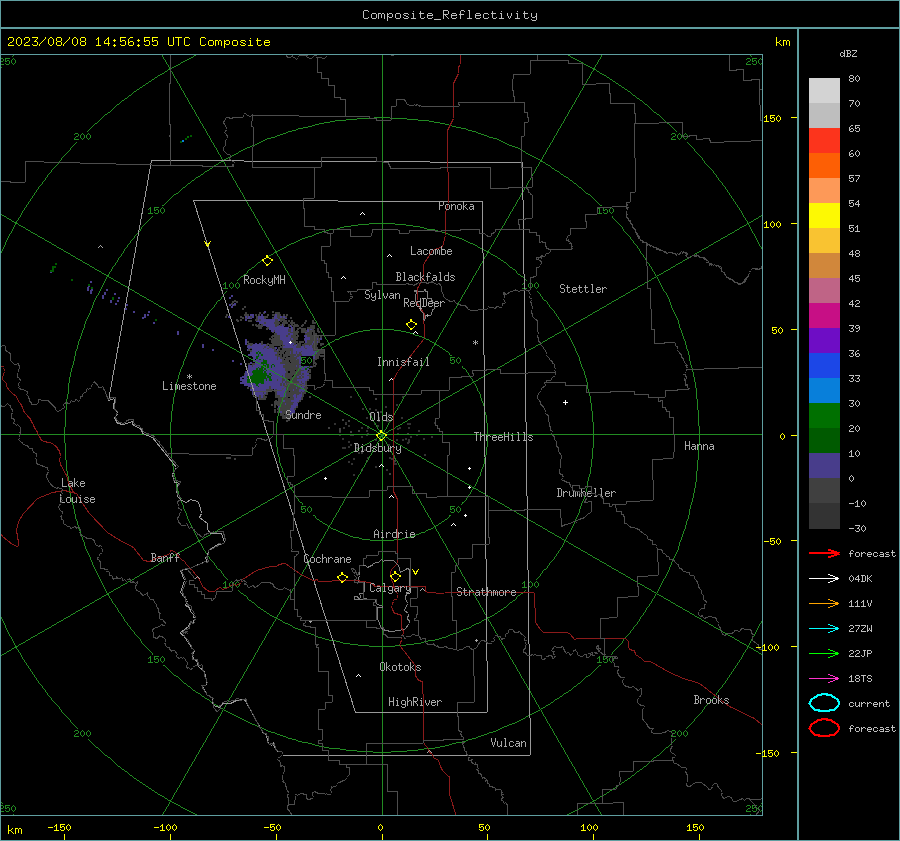
Task: Click the Limestone label
Action: click(189, 386)
